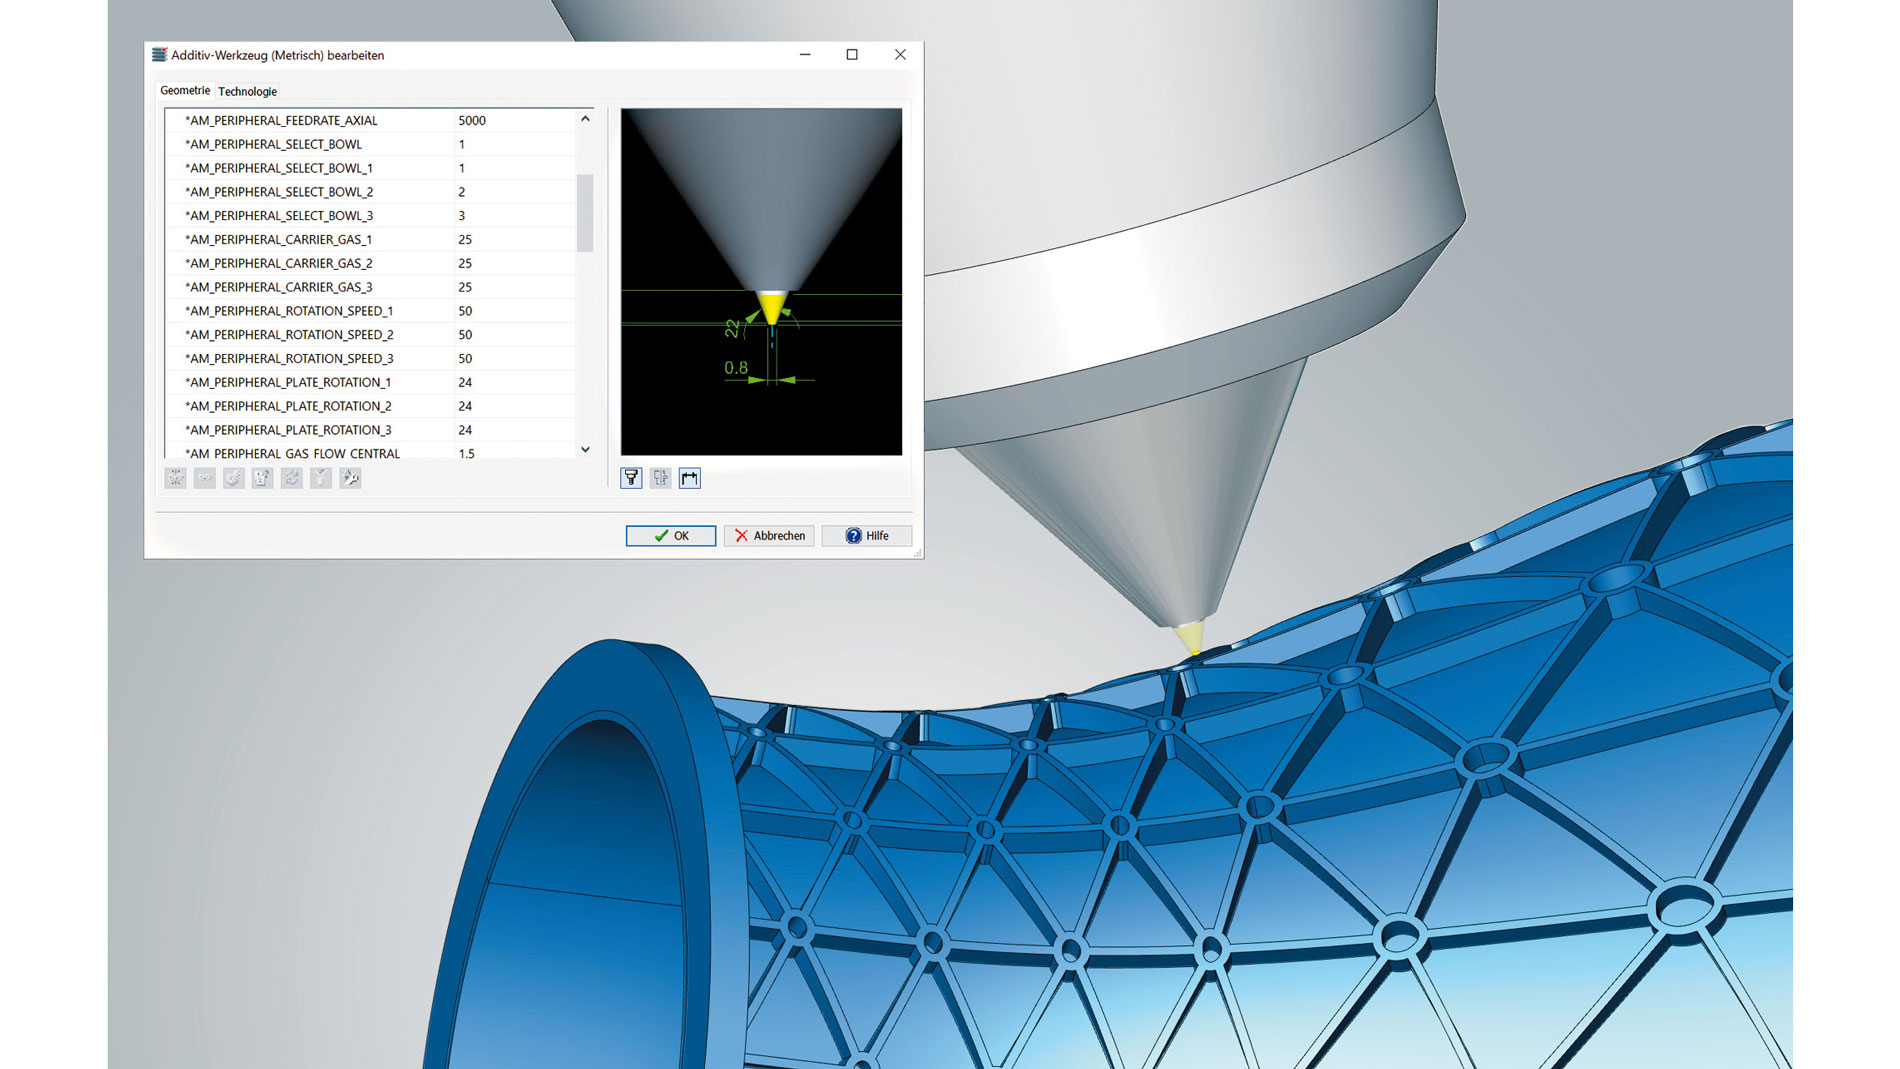Toggle the dimension display icon under the preview
The image size is (1900, 1069).
pos(690,478)
